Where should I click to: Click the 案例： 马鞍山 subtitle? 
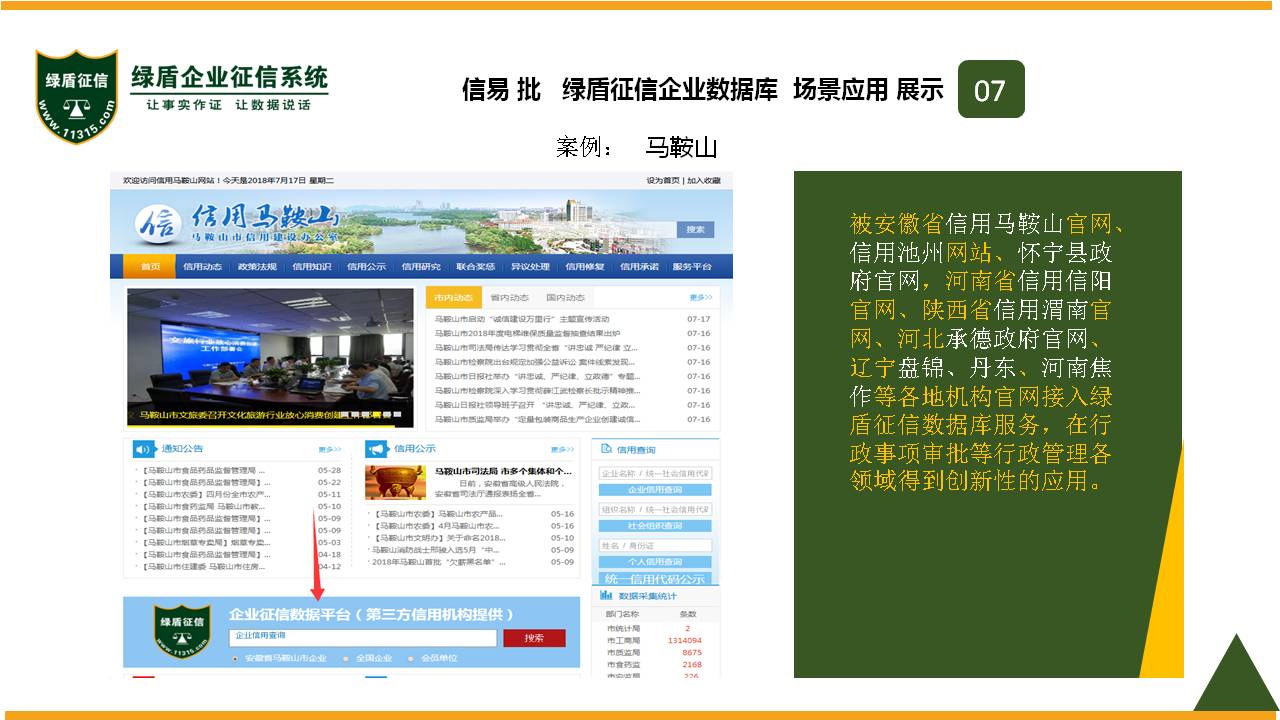tap(637, 148)
